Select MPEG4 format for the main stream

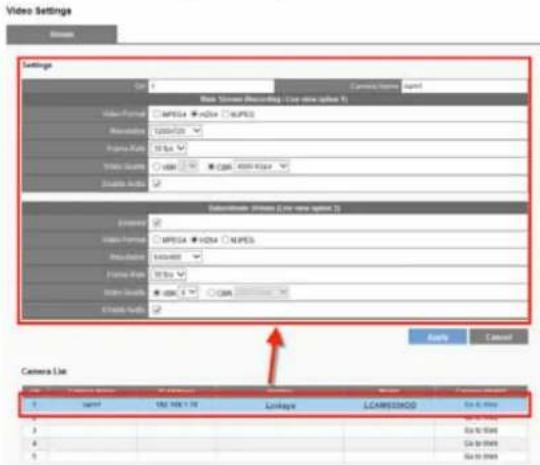click(x=157, y=114)
